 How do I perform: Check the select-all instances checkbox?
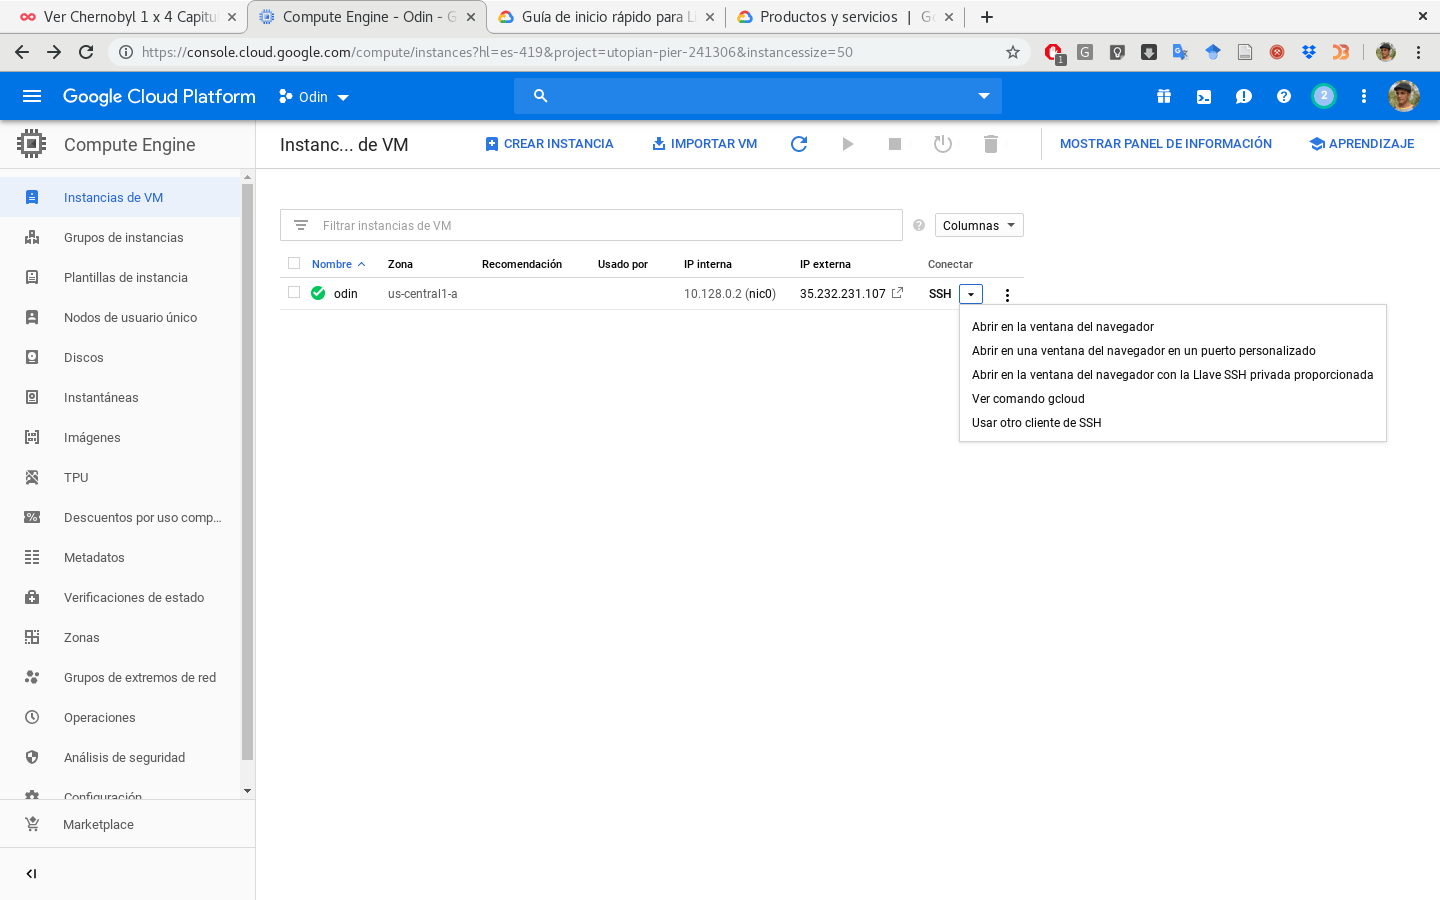click(x=293, y=263)
